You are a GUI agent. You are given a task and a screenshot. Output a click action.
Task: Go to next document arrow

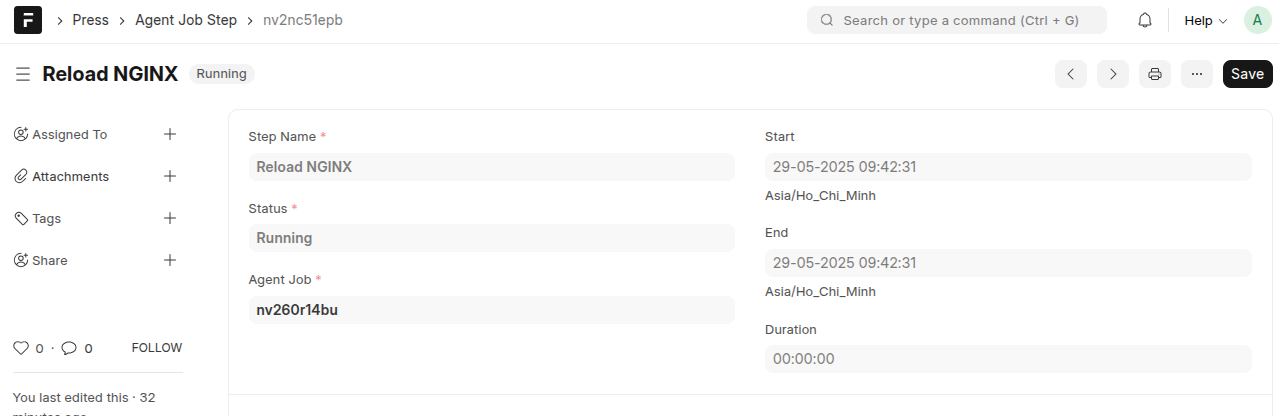point(1113,74)
